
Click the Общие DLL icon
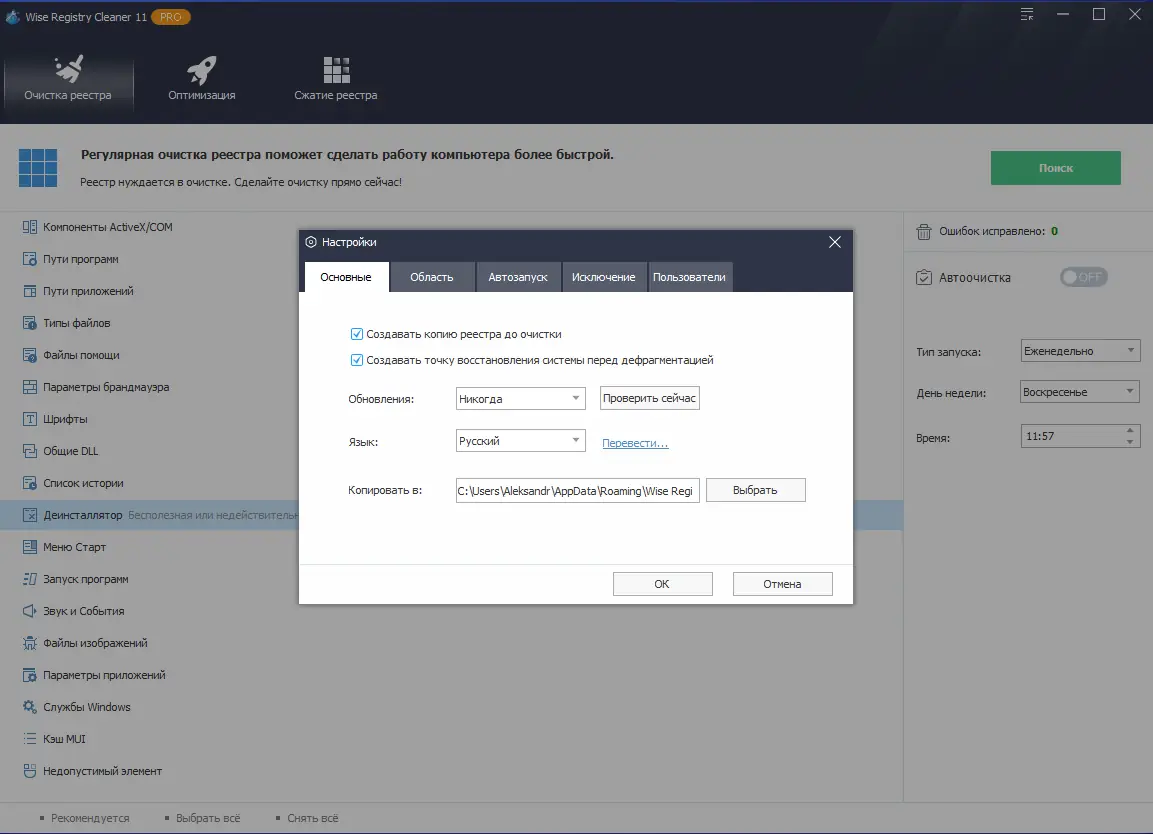coord(29,451)
